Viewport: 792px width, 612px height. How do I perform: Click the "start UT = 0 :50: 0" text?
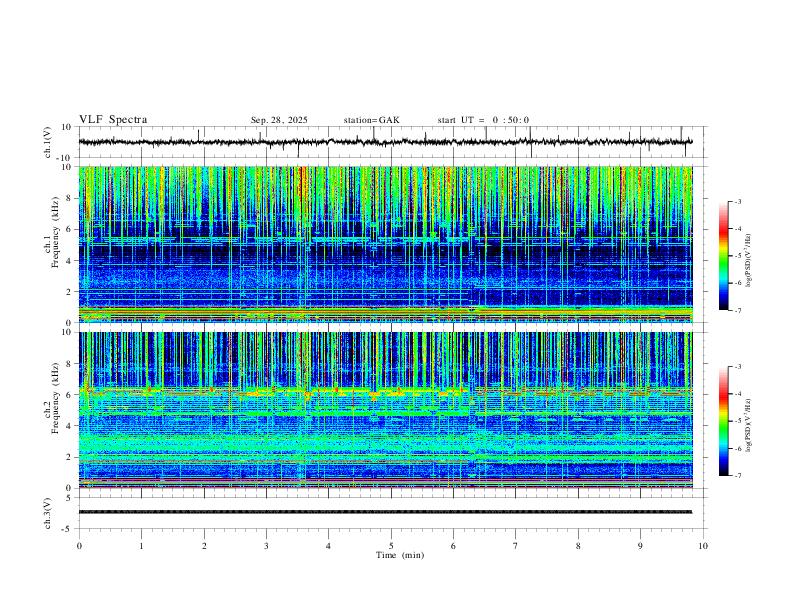(x=483, y=120)
